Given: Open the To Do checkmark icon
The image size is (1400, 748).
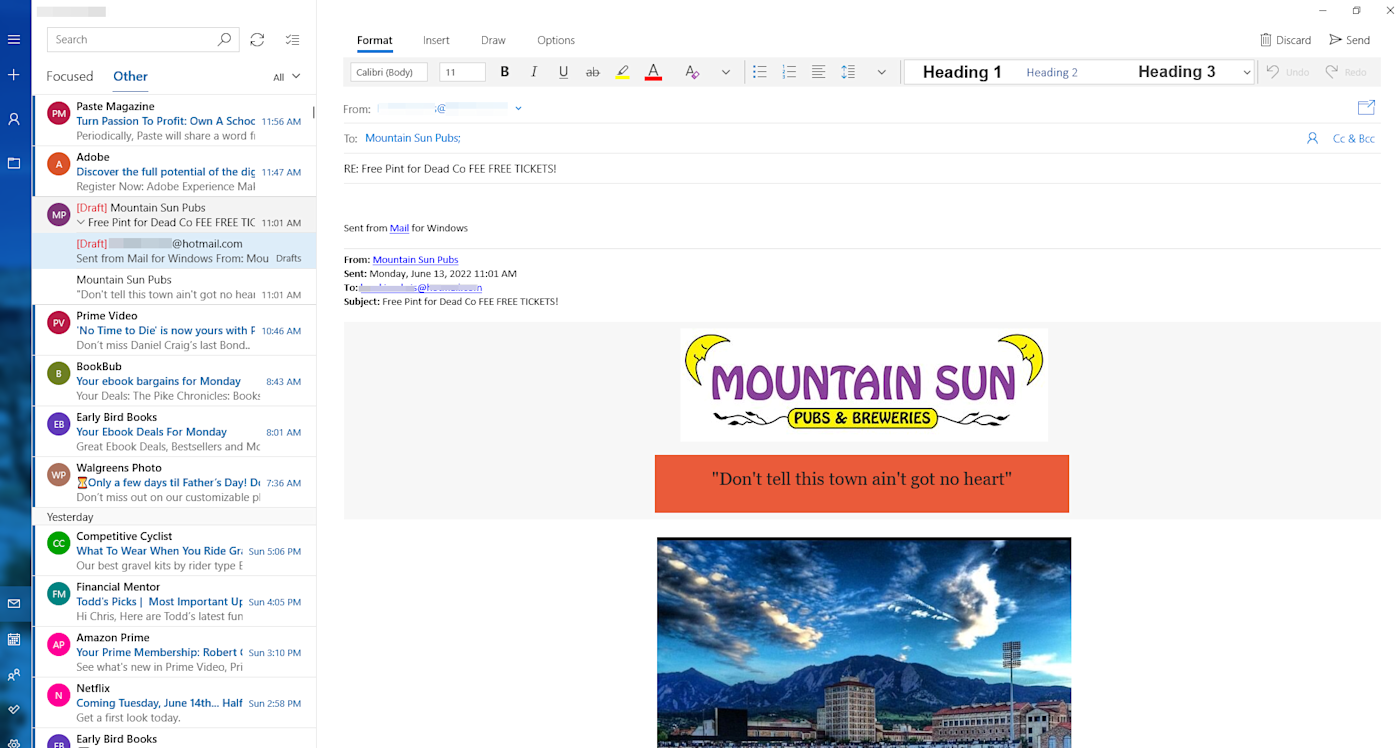Looking at the screenshot, I should [14, 710].
